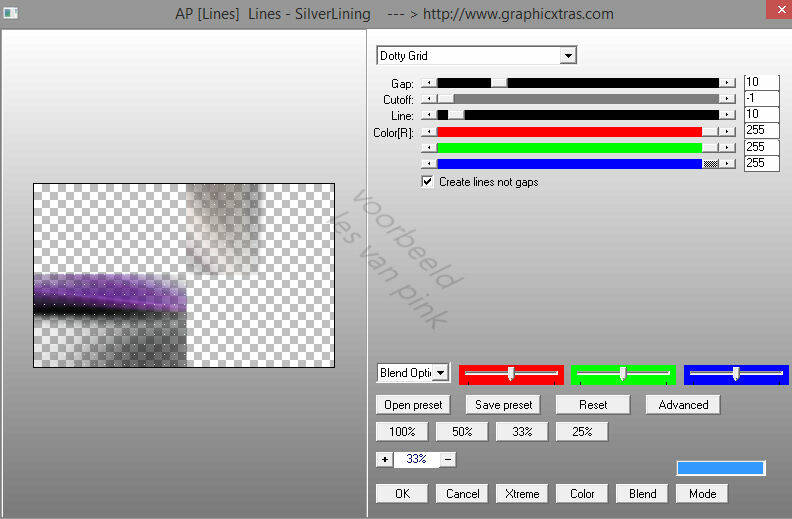
Task: Set preview zoom to 25%
Action: tap(582, 432)
